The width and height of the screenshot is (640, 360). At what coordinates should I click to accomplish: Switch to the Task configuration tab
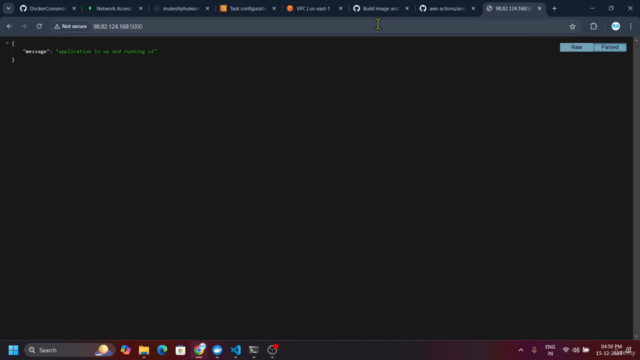[x=248, y=8]
